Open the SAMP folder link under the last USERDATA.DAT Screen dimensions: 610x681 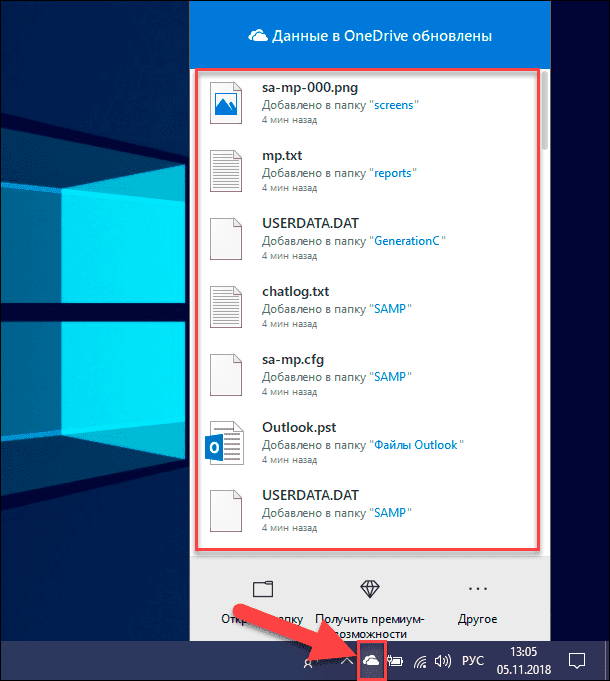coord(390,513)
